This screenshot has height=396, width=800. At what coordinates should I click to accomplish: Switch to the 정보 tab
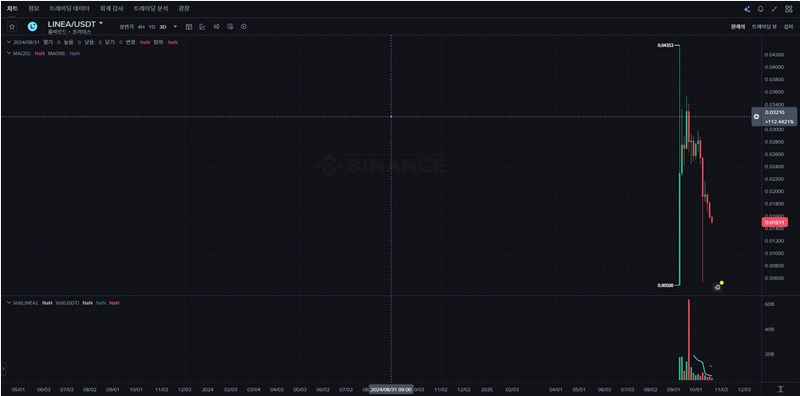(x=33, y=9)
